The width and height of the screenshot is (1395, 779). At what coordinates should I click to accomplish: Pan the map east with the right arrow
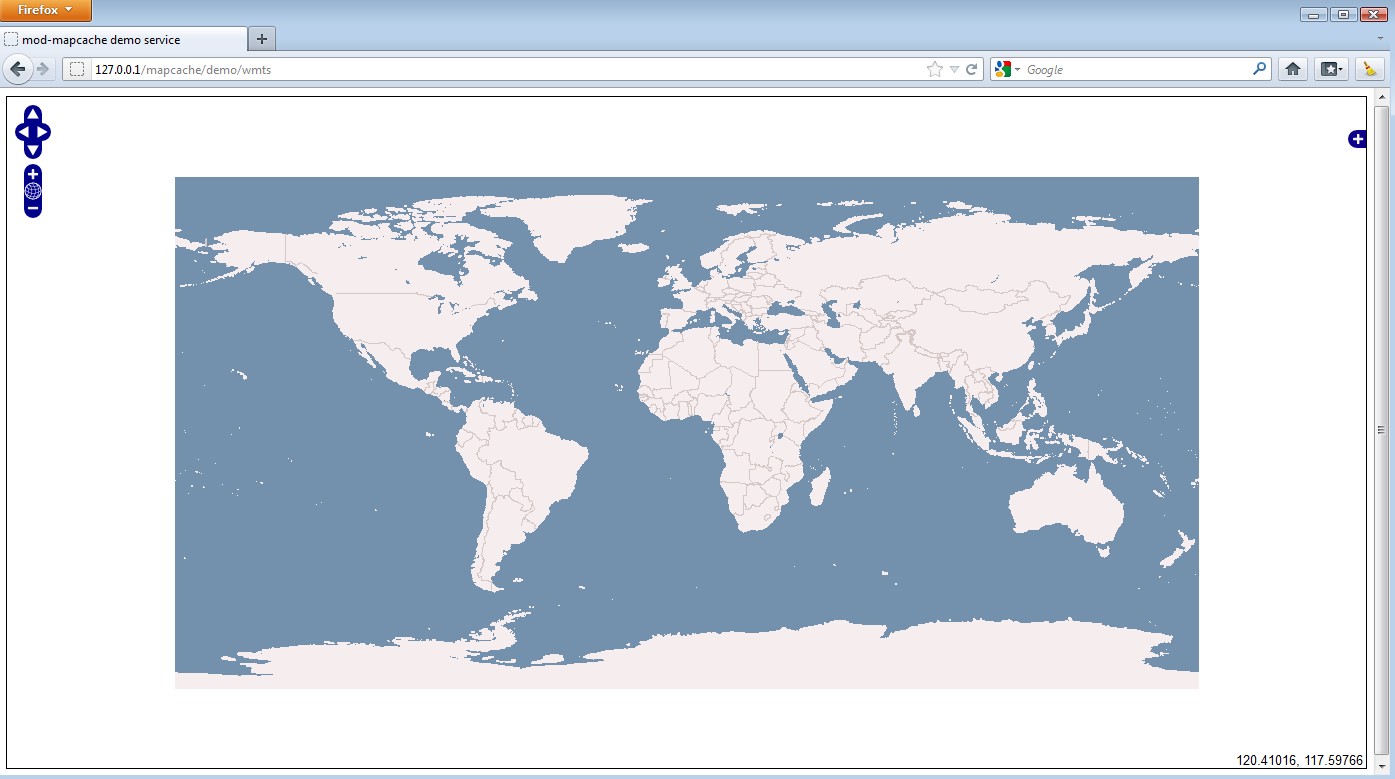[x=44, y=132]
